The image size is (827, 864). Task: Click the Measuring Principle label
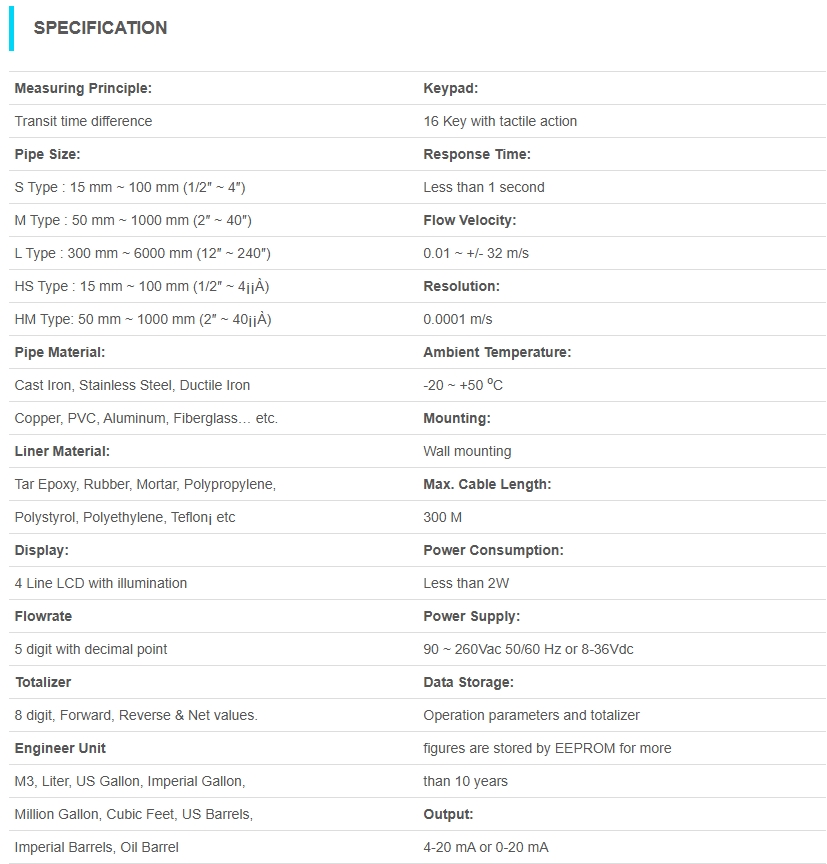83,88
